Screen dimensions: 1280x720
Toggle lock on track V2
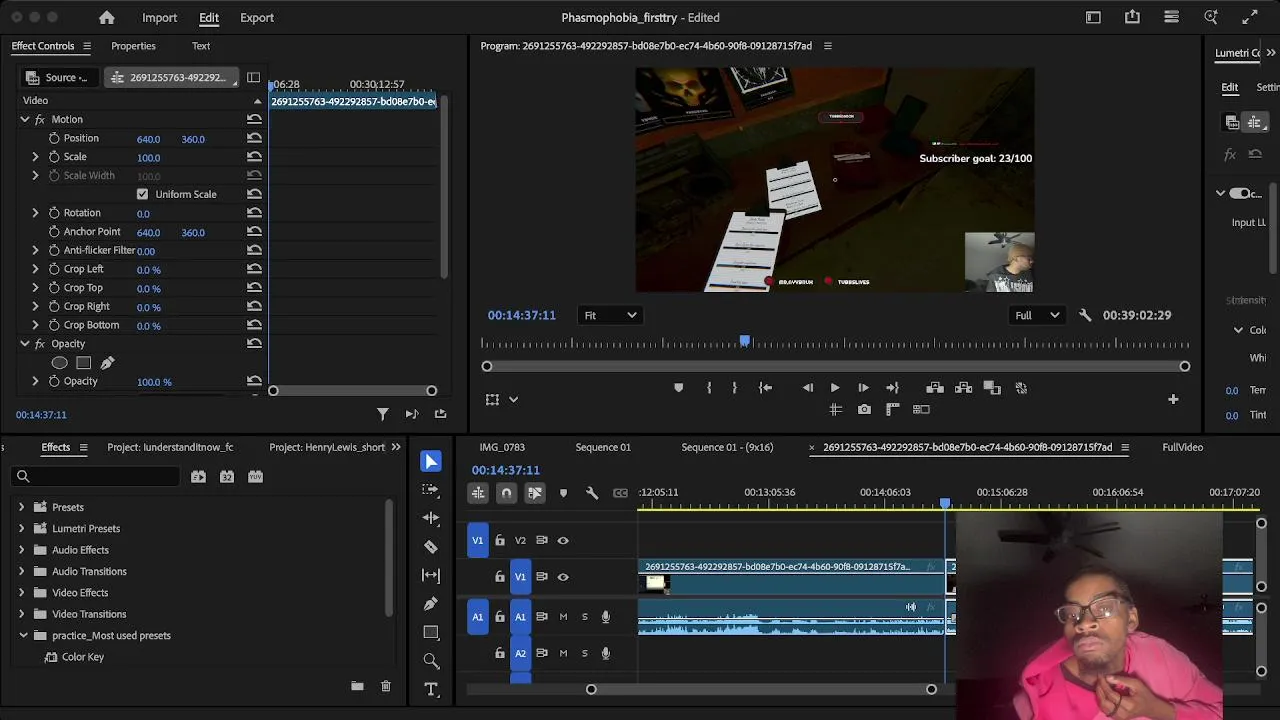tap(500, 540)
